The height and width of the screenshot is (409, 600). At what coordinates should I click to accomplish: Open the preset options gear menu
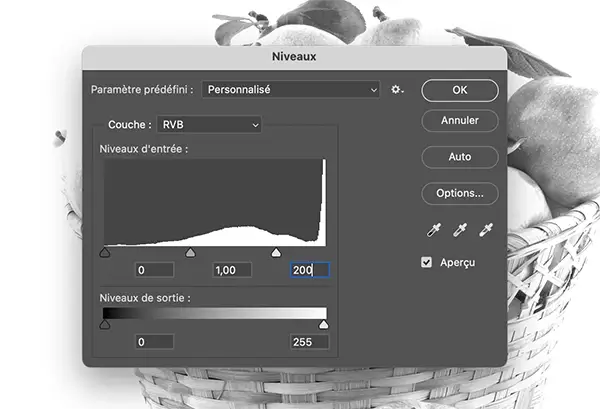(397, 90)
